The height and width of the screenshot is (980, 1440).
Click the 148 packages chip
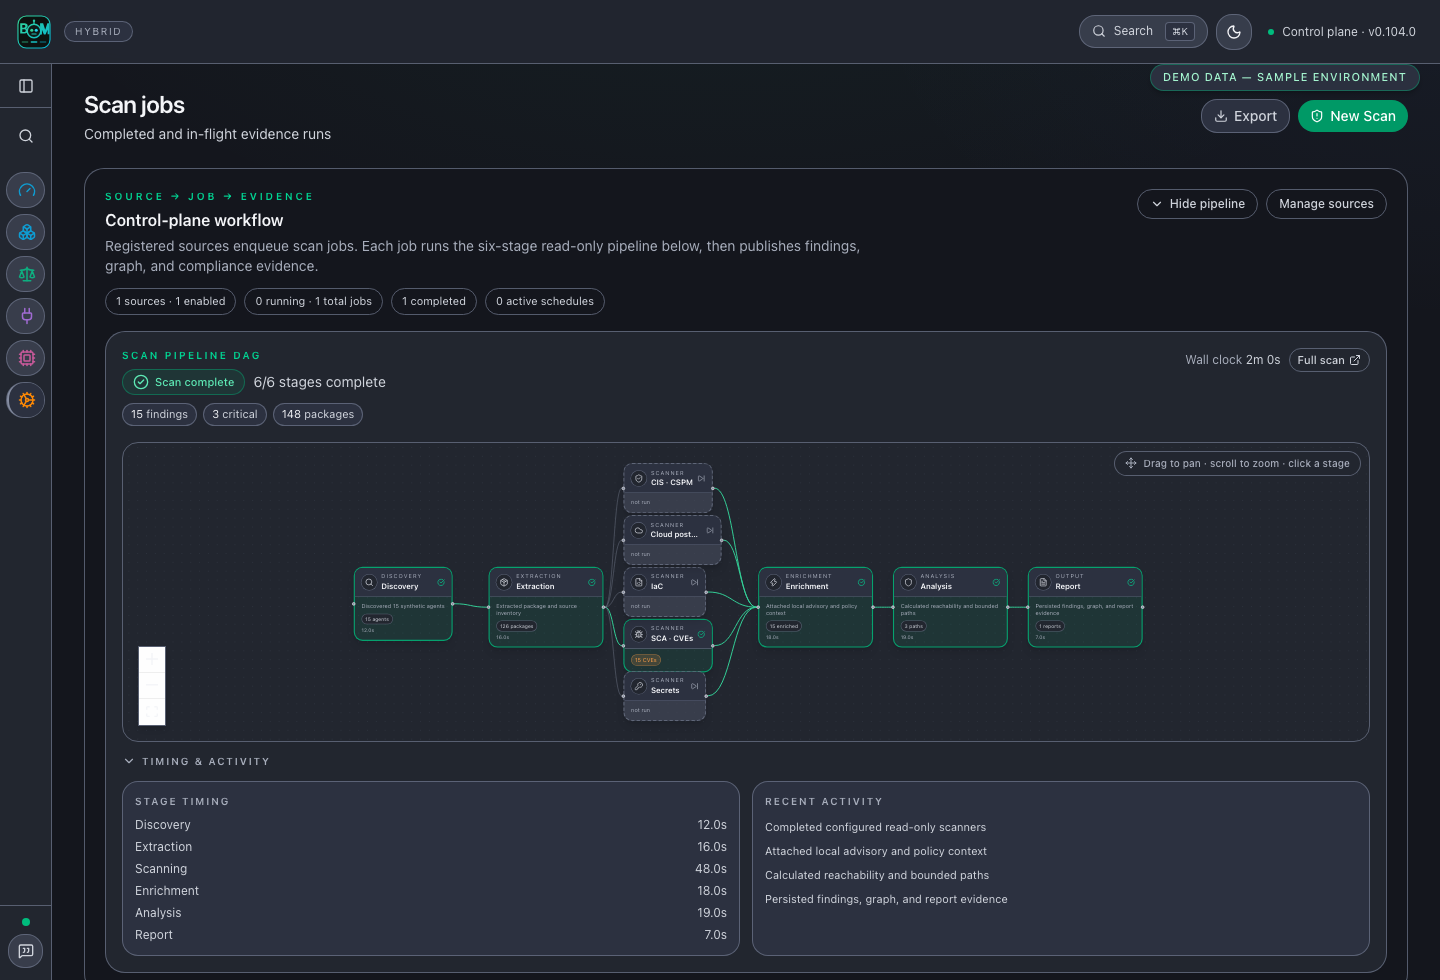click(318, 414)
